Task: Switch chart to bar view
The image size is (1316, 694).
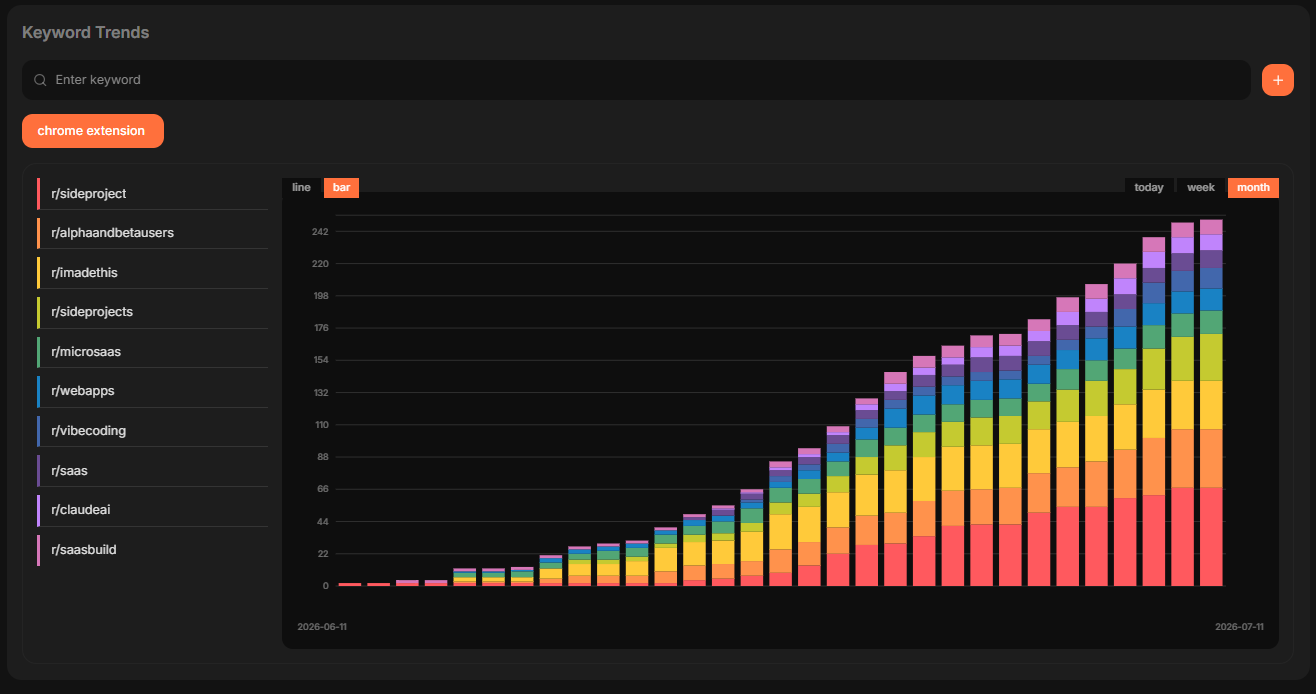Action: click(x=341, y=188)
